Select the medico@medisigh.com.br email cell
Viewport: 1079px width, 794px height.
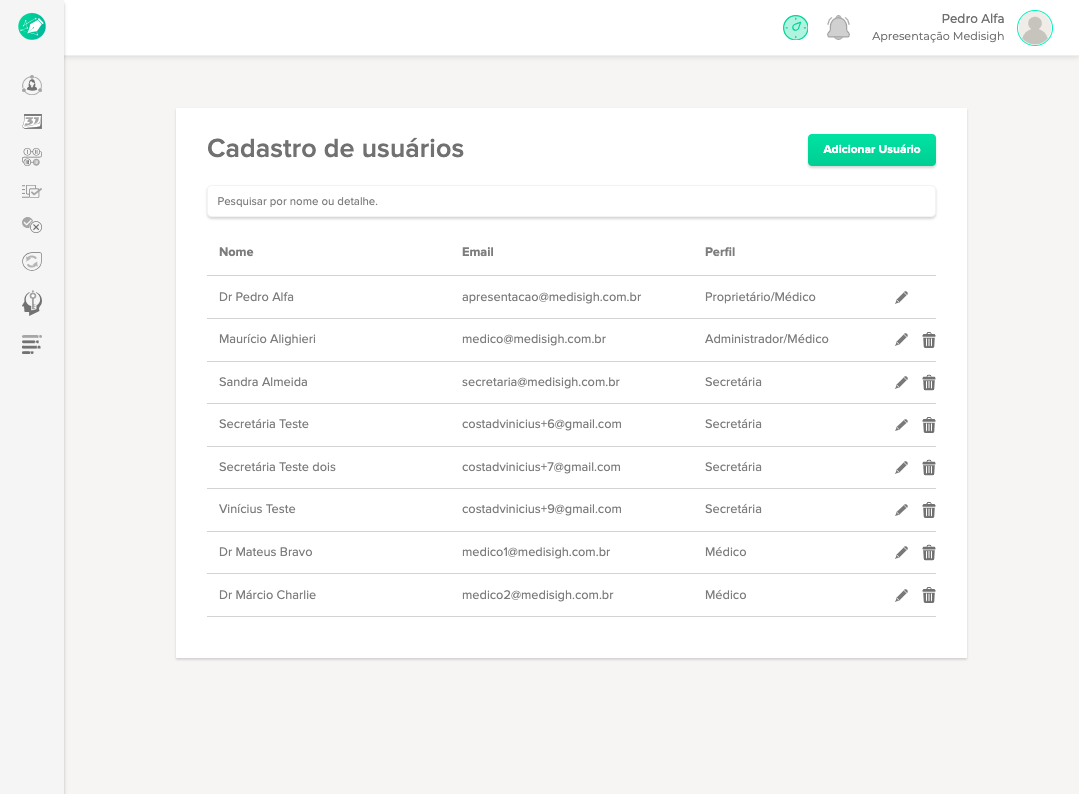pos(534,339)
